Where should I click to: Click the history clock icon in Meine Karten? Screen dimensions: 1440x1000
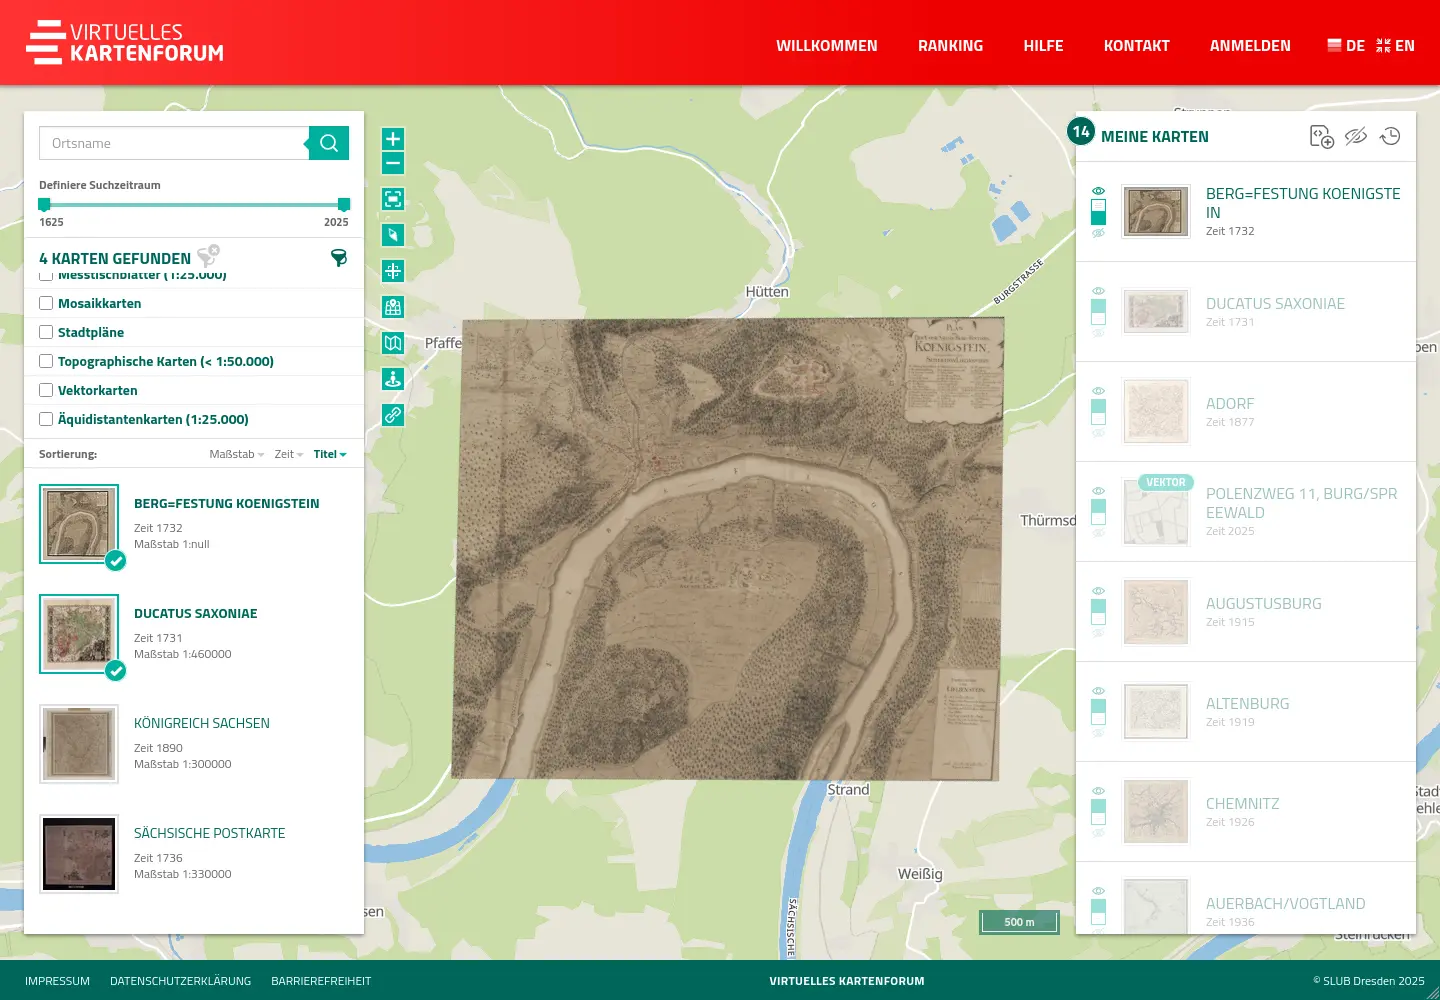(x=1390, y=137)
